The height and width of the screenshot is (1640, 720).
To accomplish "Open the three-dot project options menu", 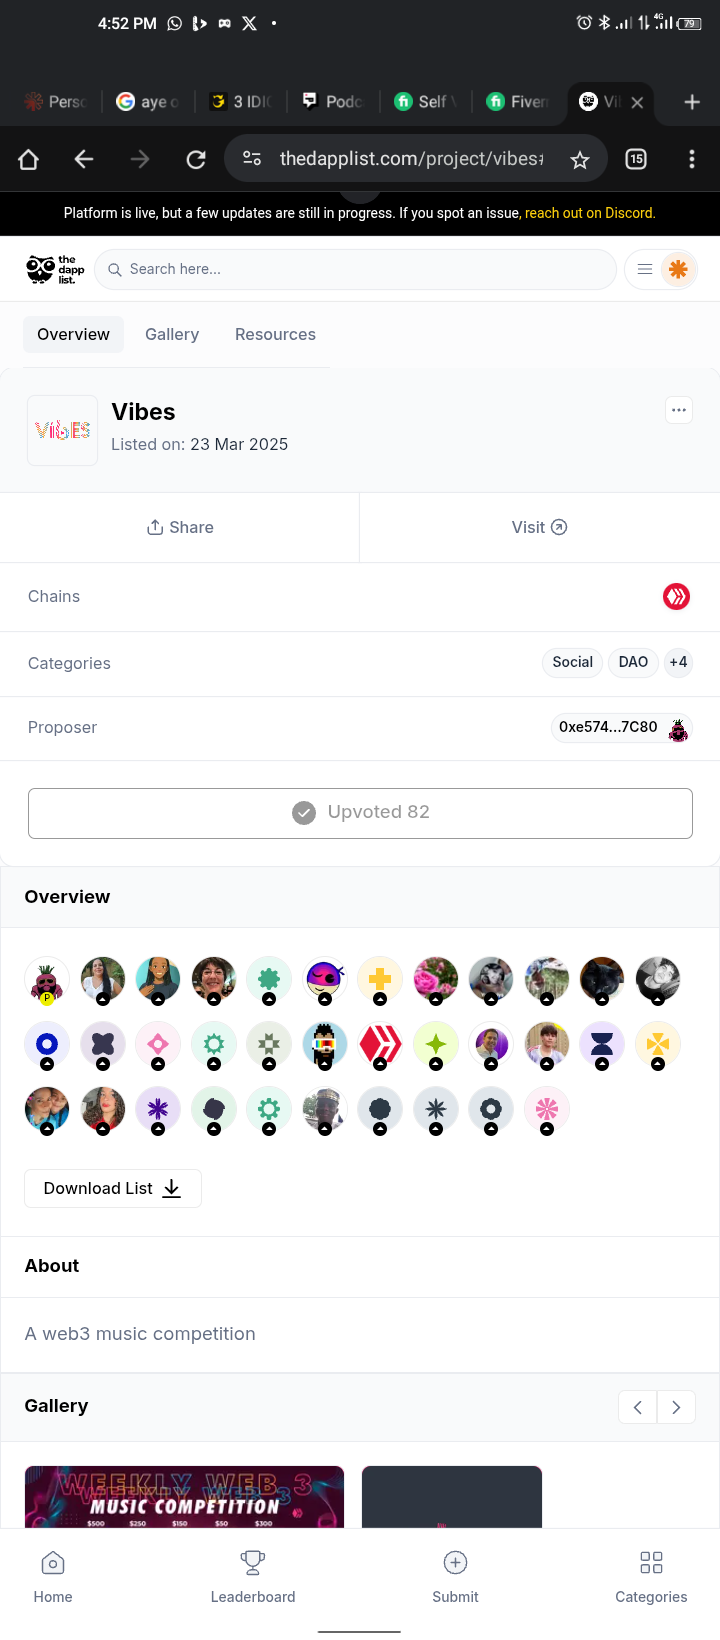I will pyautogui.click(x=679, y=410).
